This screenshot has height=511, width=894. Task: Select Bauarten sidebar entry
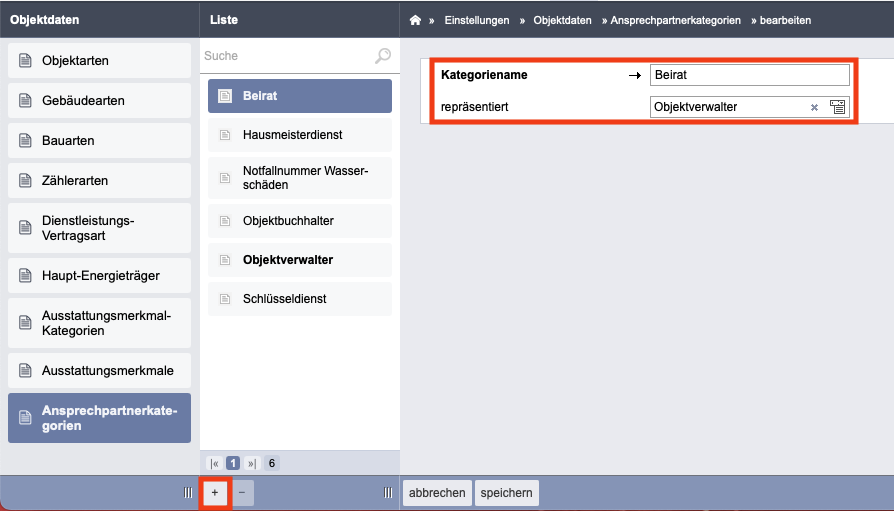point(99,140)
